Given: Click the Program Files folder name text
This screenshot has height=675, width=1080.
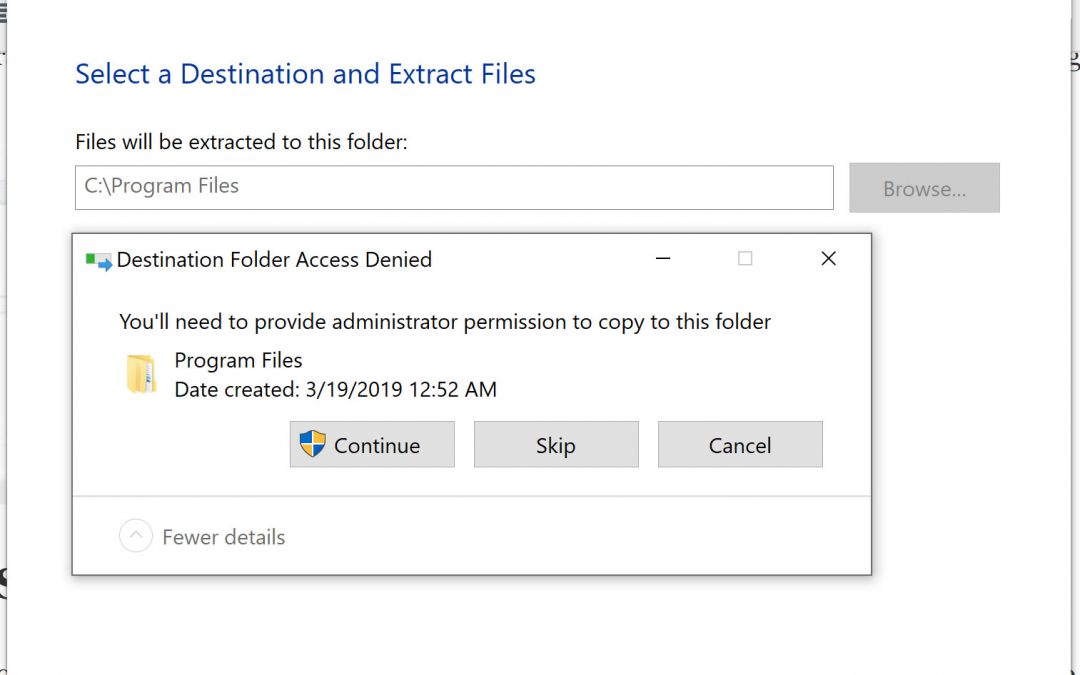Looking at the screenshot, I should [x=238, y=360].
